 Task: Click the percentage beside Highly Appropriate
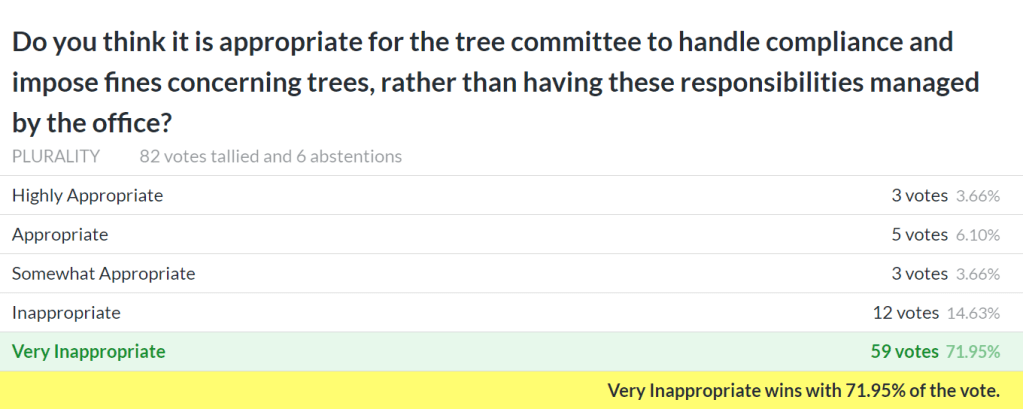pos(978,196)
